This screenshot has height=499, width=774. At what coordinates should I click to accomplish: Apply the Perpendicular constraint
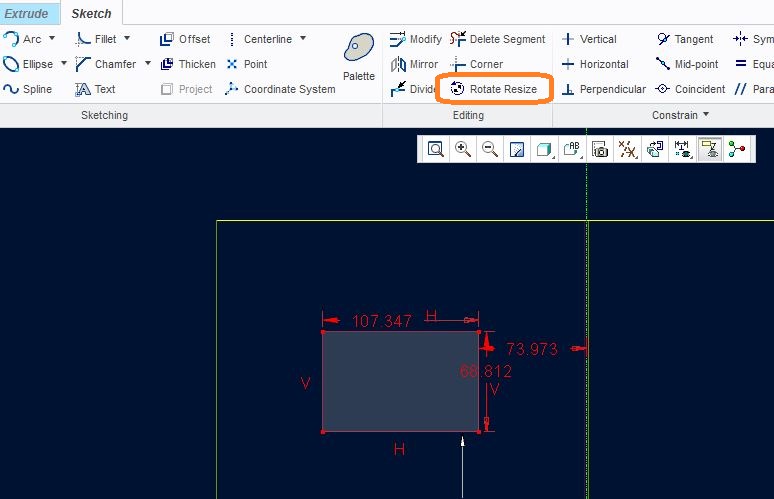[x=604, y=89]
